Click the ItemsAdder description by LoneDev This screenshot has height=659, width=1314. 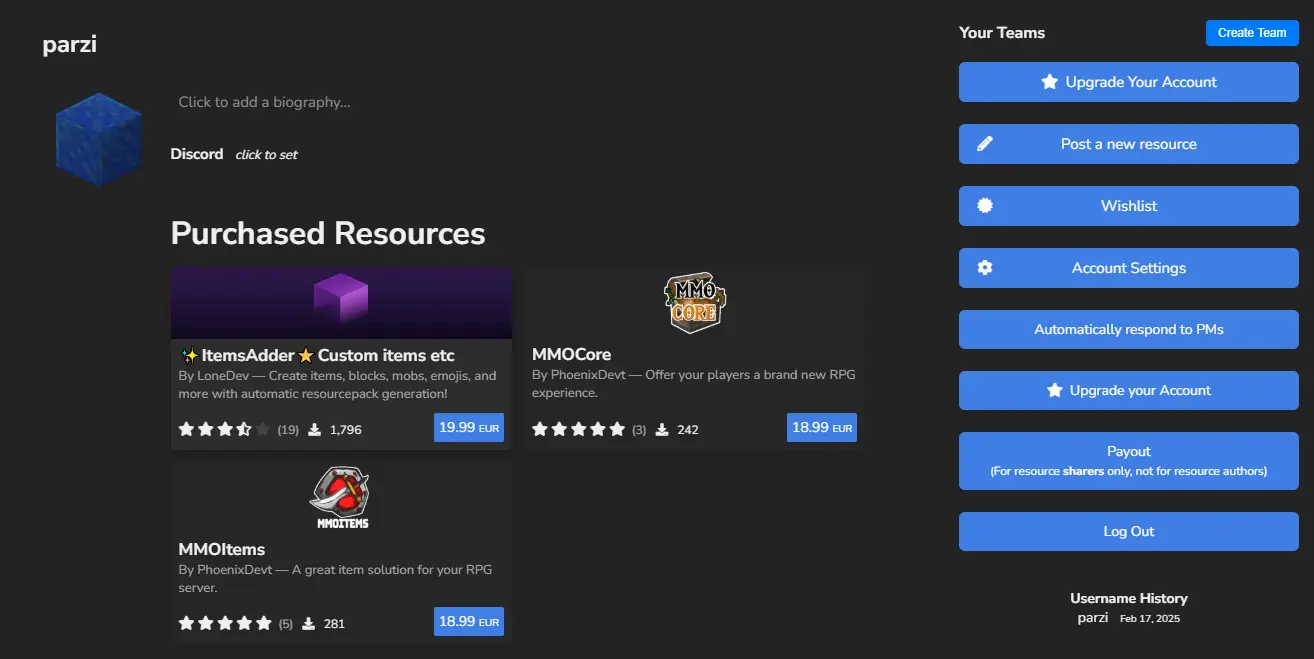[x=337, y=385]
